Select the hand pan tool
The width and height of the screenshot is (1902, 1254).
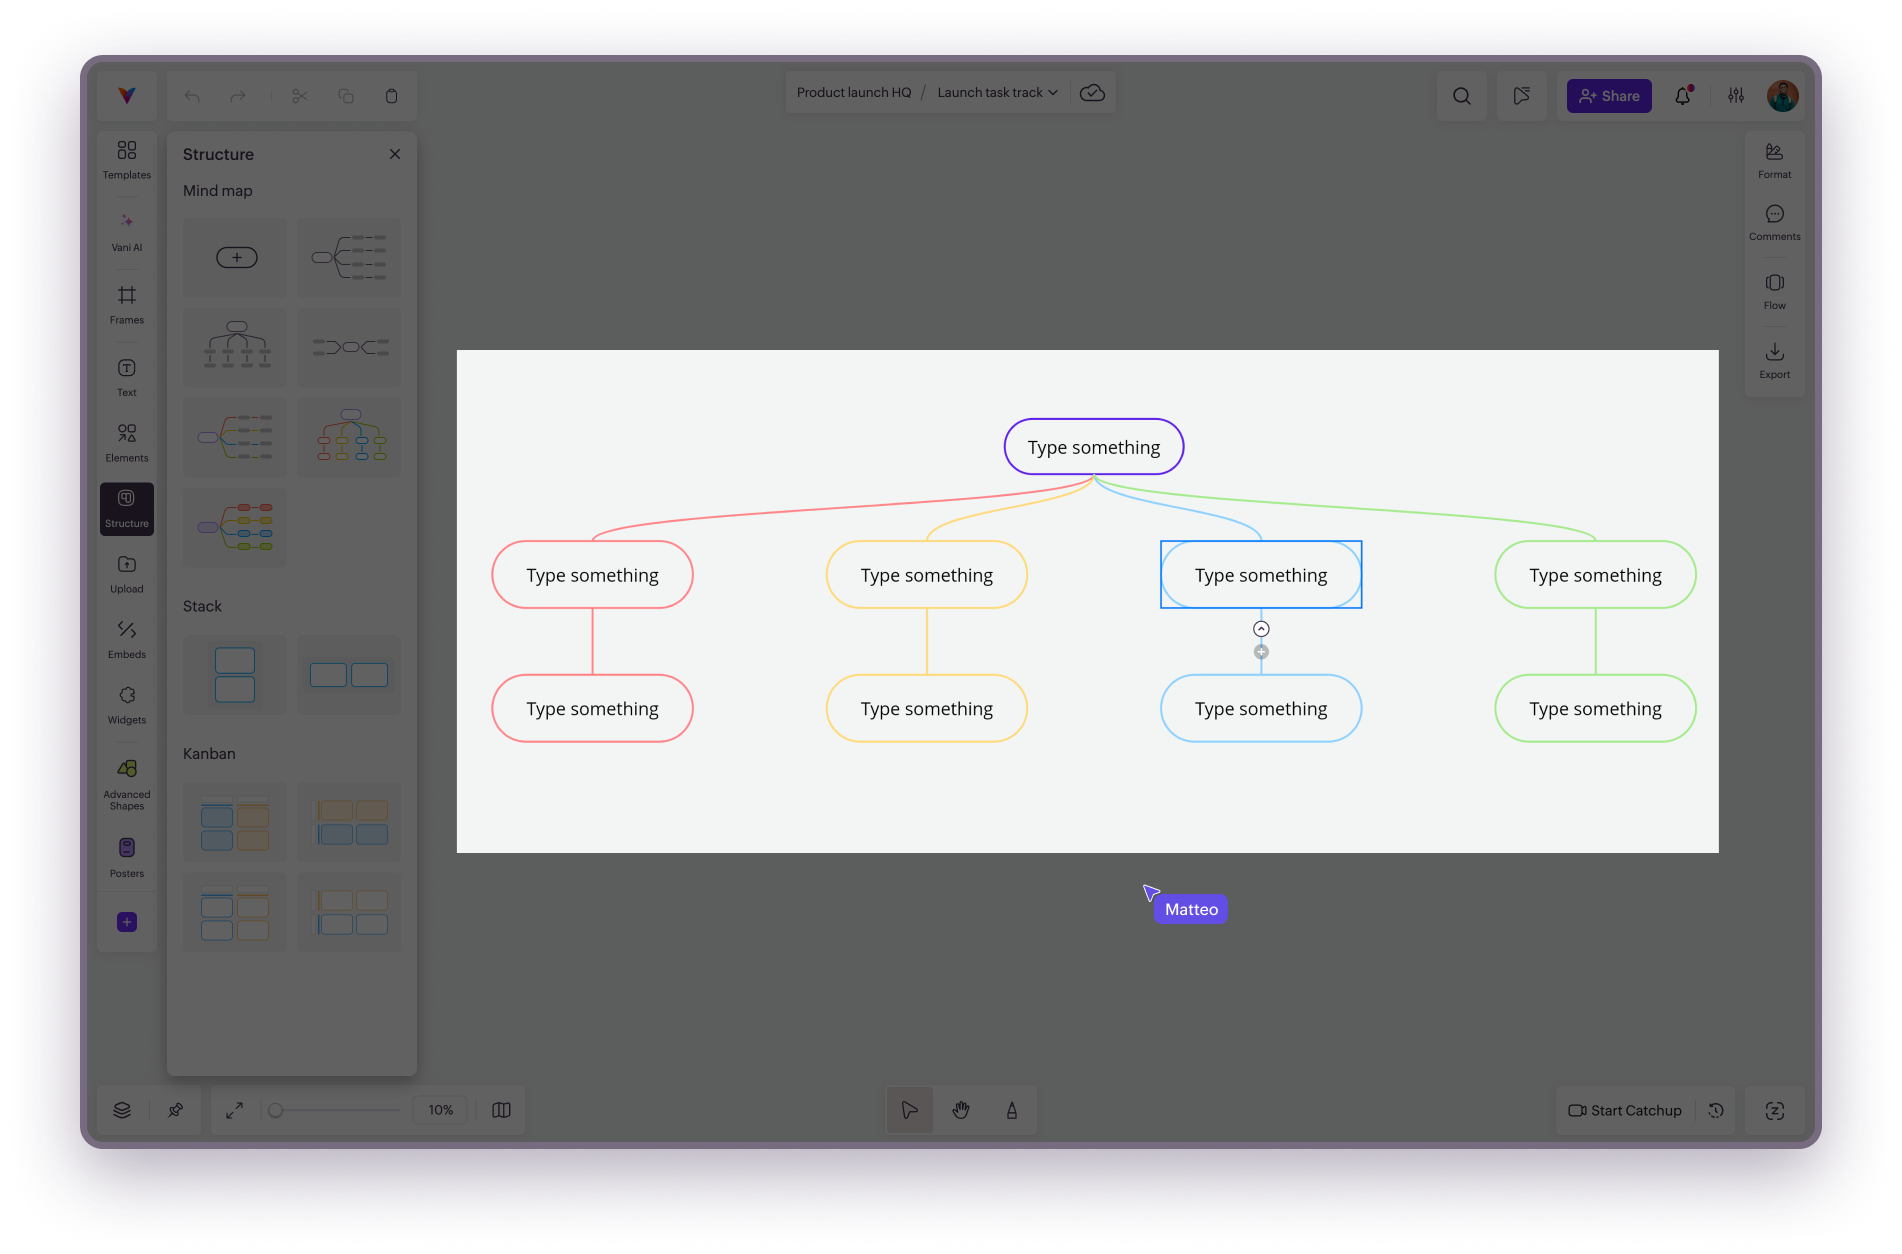click(961, 1110)
